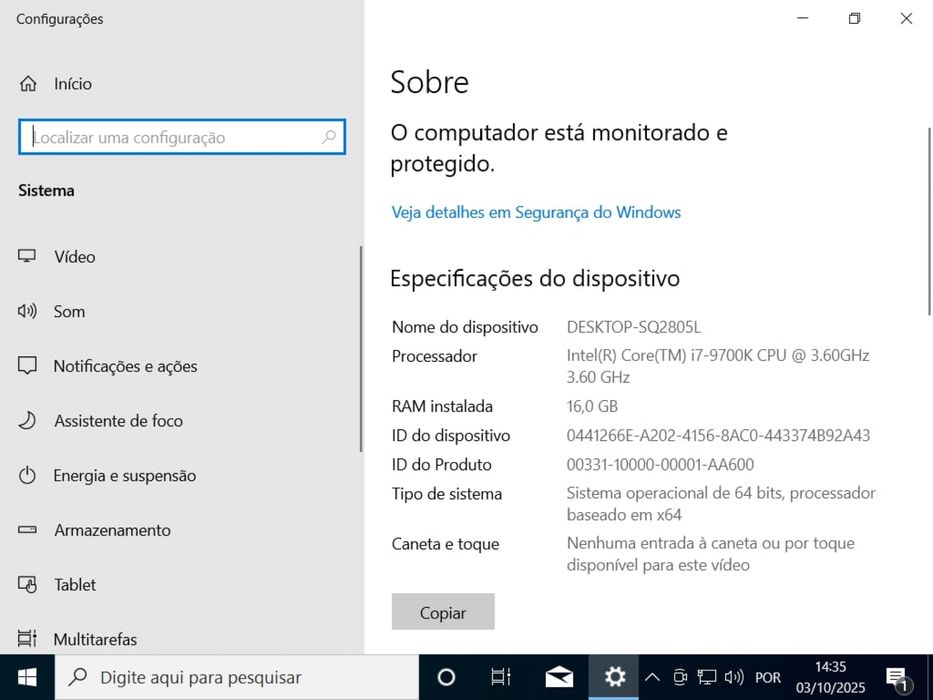
Task: Click the Especificações do dispositivo heading
Action: coord(535,278)
